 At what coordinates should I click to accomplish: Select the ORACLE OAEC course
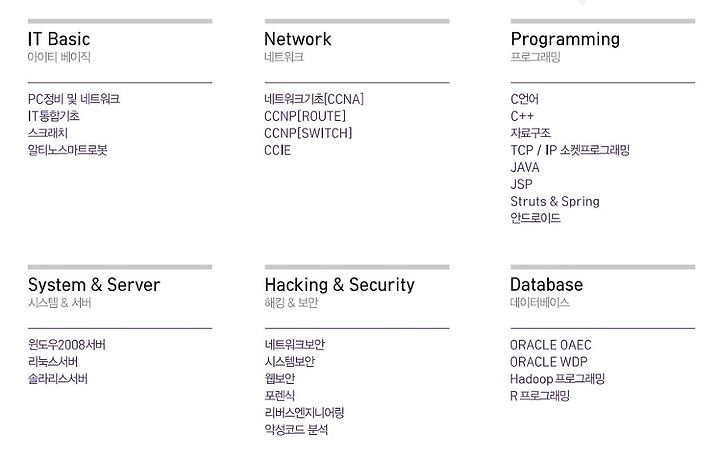[551, 345]
